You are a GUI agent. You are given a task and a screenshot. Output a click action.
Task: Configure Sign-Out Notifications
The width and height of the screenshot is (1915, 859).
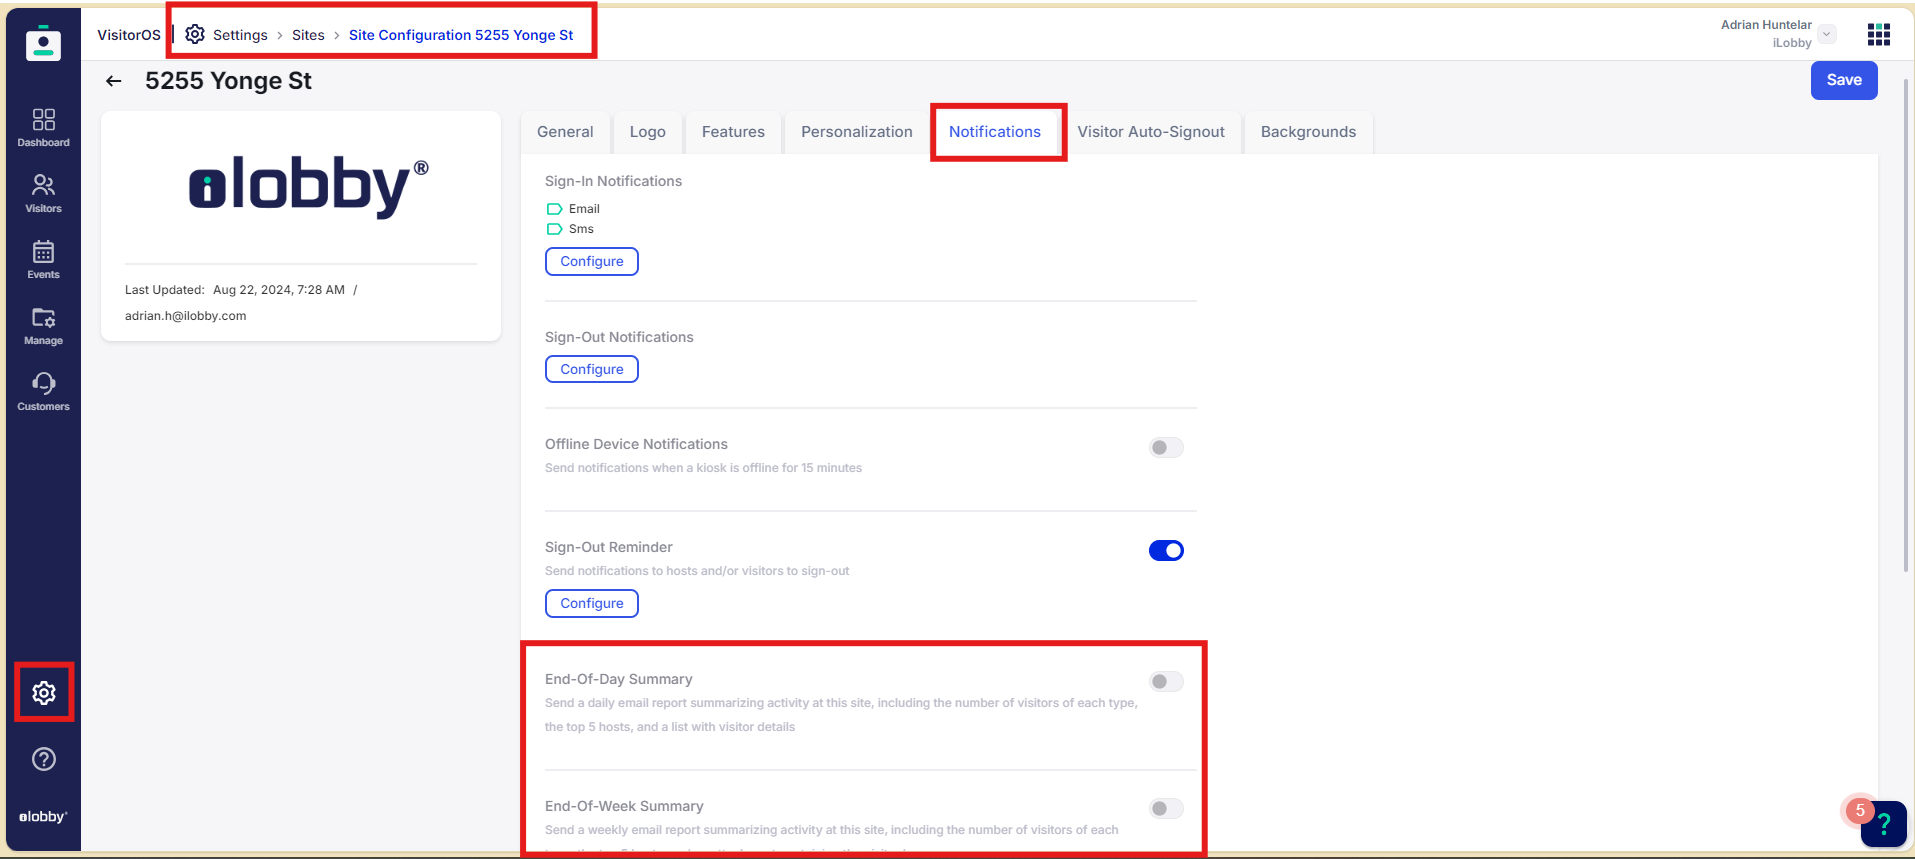tap(592, 369)
